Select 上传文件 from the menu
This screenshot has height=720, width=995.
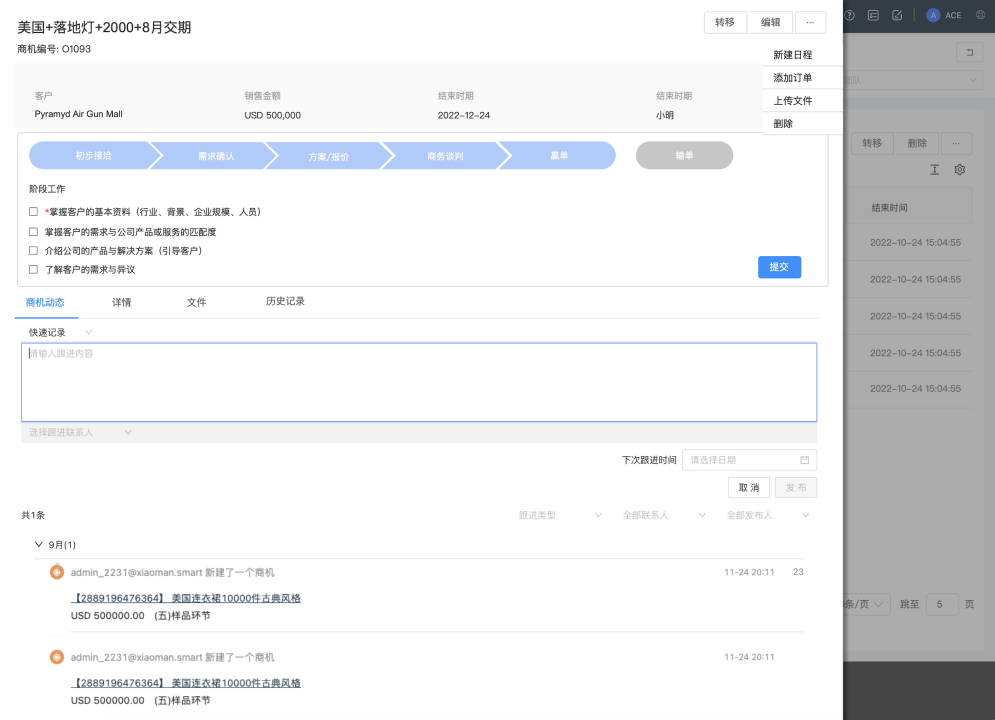point(792,101)
